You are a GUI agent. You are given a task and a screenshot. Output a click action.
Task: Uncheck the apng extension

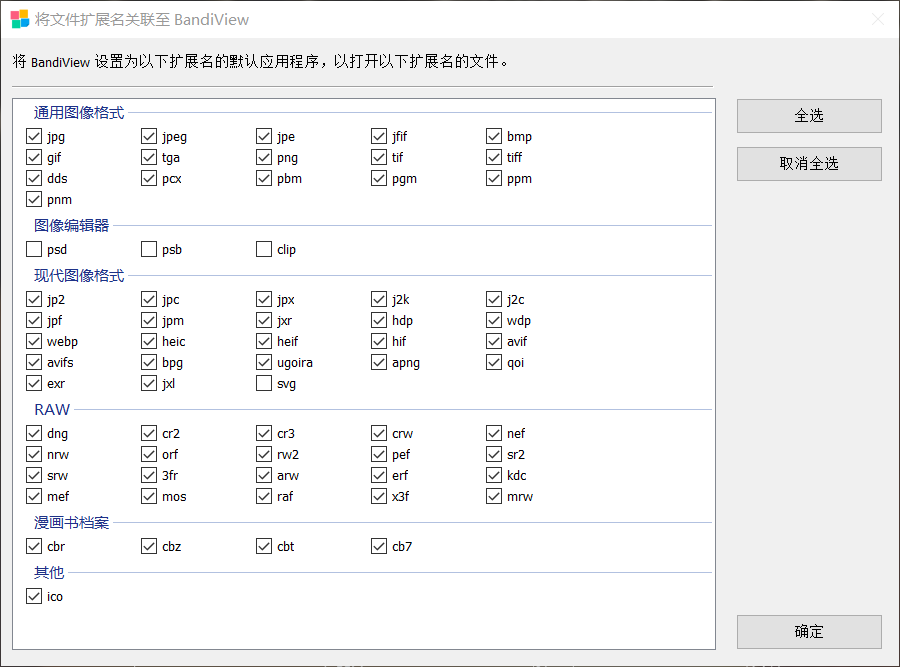click(379, 362)
